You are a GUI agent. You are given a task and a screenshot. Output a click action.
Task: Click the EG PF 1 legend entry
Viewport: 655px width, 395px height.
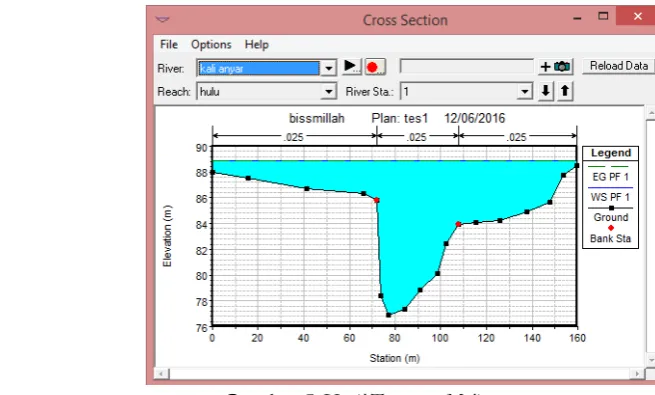tap(610, 177)
